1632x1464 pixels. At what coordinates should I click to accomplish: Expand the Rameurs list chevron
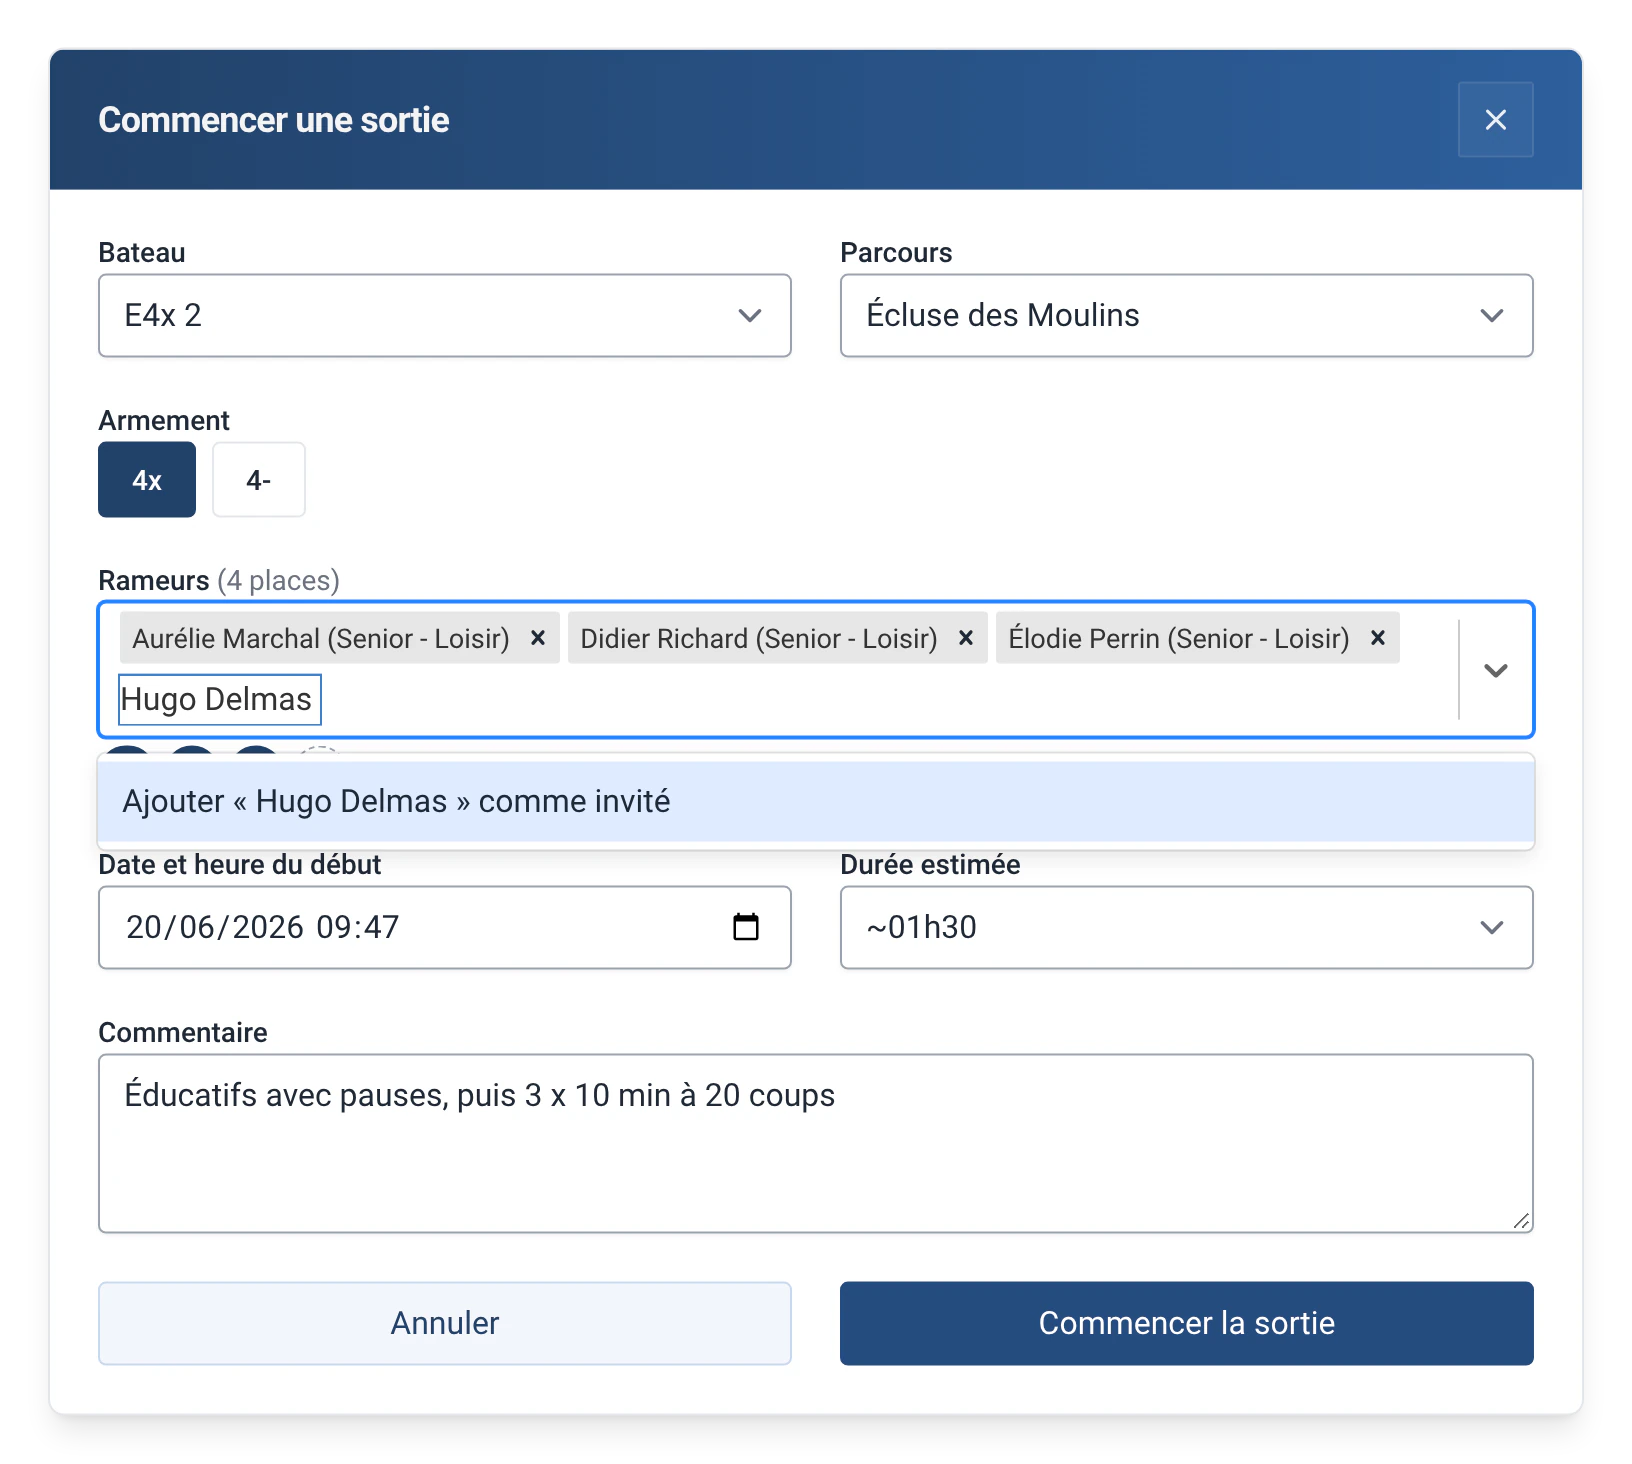(1496, 670)
